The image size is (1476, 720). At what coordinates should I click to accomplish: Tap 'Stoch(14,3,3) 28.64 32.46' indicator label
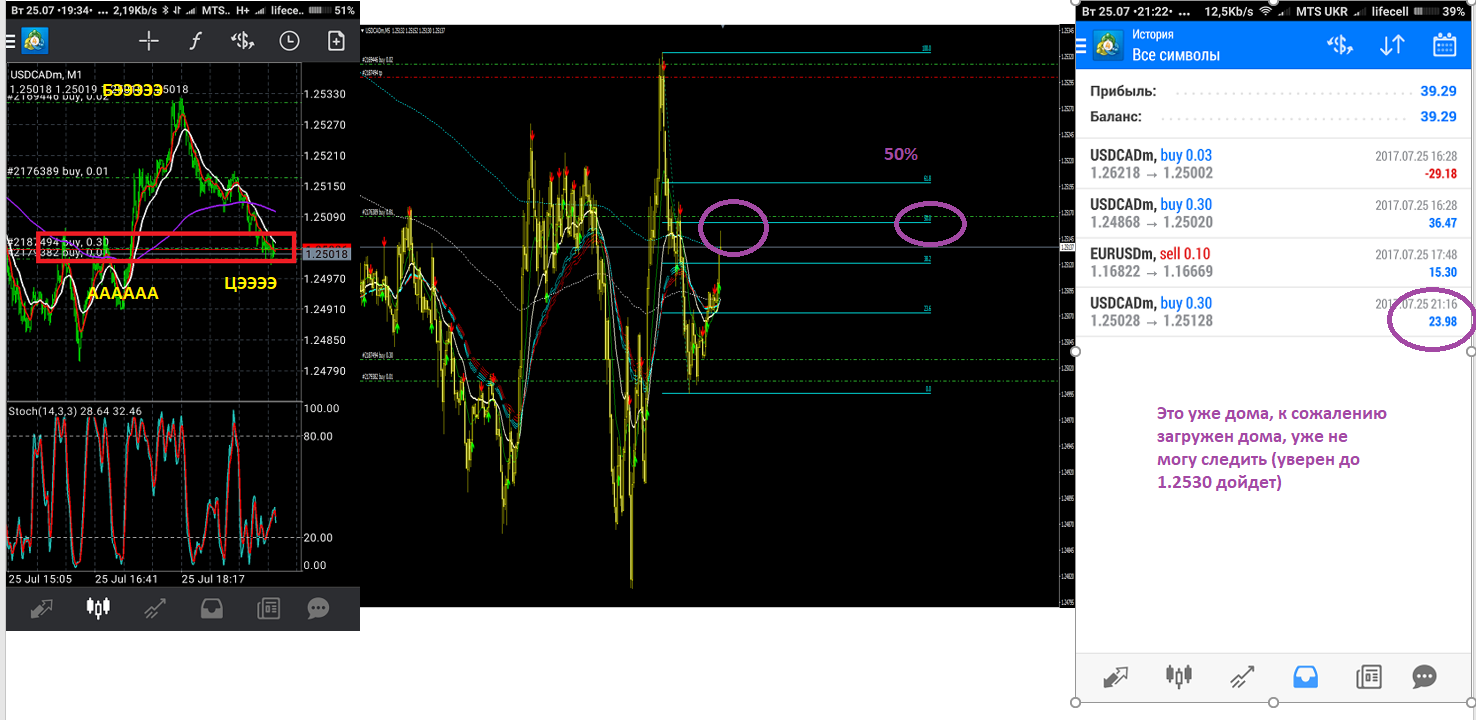point(75,411)
